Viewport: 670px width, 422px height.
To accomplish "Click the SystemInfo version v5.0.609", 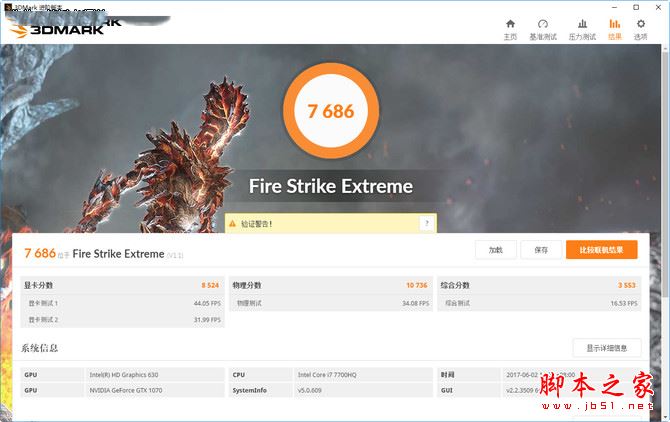I will point(310,390).
